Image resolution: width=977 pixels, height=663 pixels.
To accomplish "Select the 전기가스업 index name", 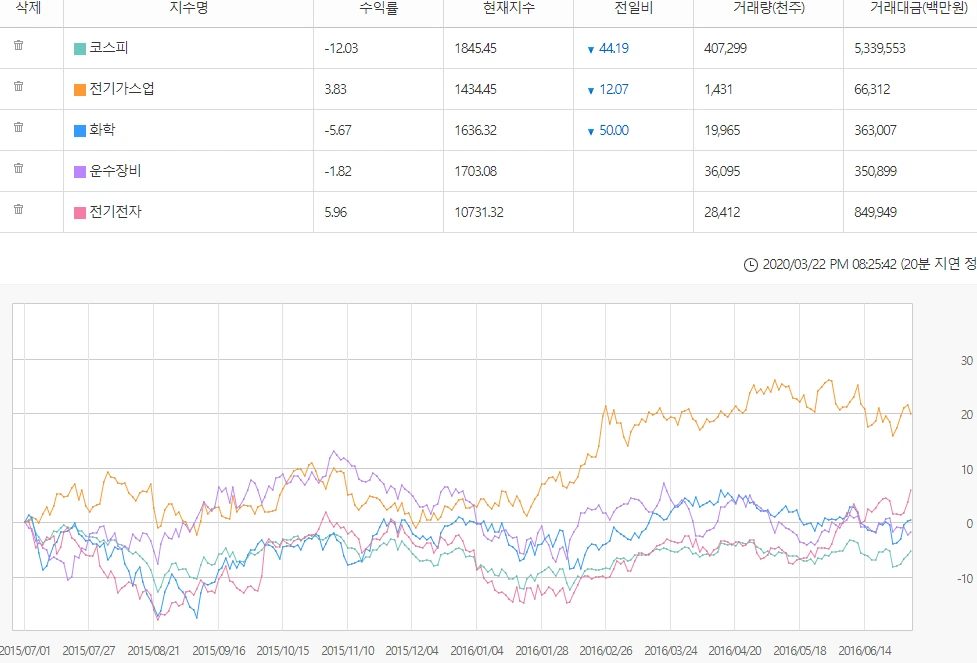I will point(122,88).
